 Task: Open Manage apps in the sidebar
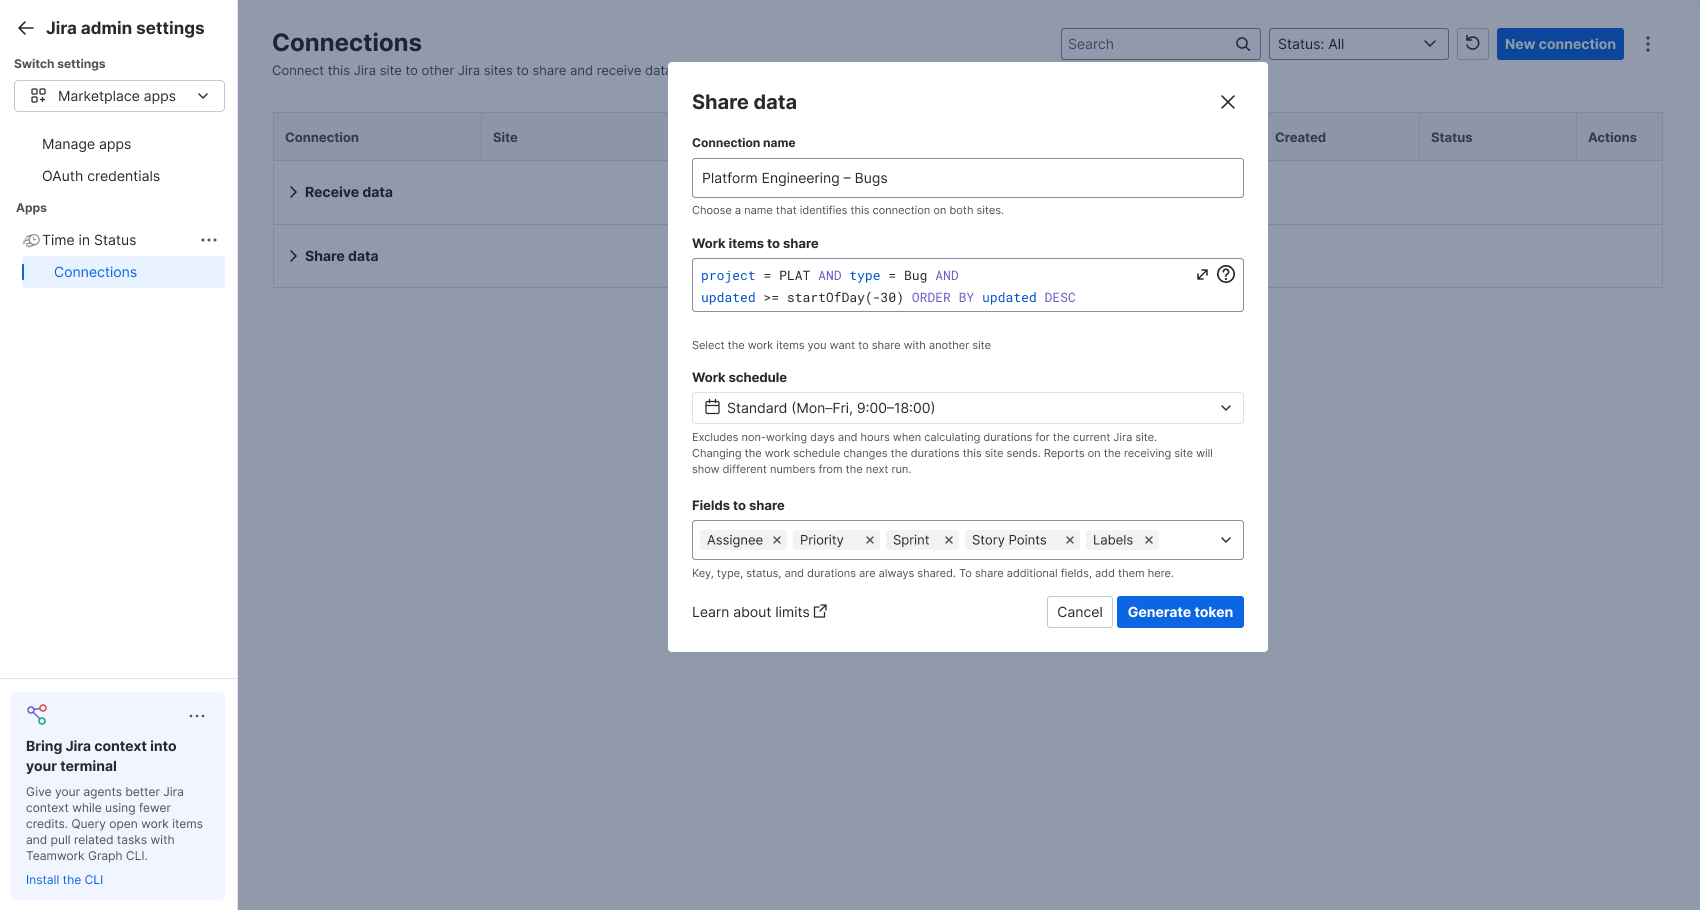[x=86, y=144]
